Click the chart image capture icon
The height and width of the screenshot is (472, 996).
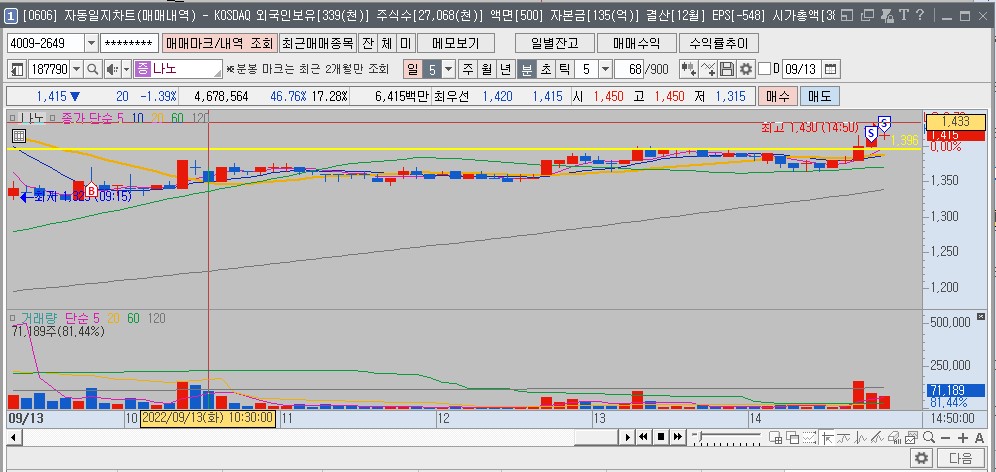pyautogui.click(x=912, y=437)
